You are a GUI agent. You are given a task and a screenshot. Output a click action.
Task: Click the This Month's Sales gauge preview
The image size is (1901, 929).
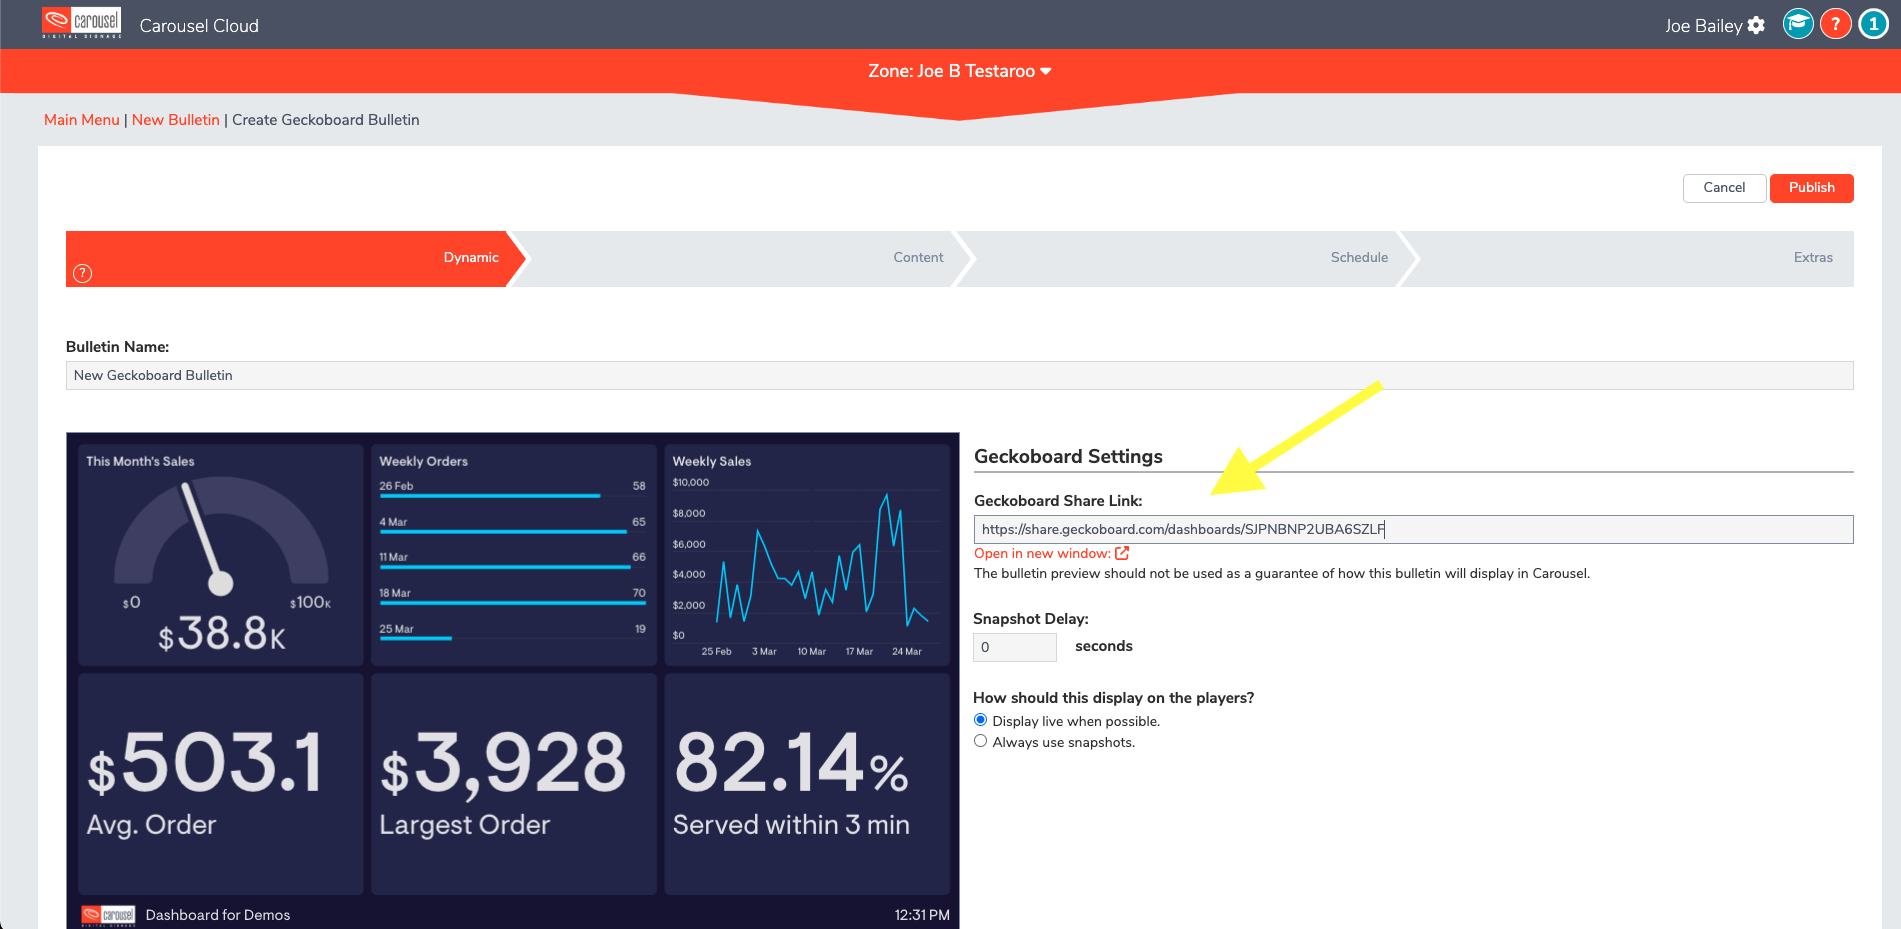click(x=221, y=555)
